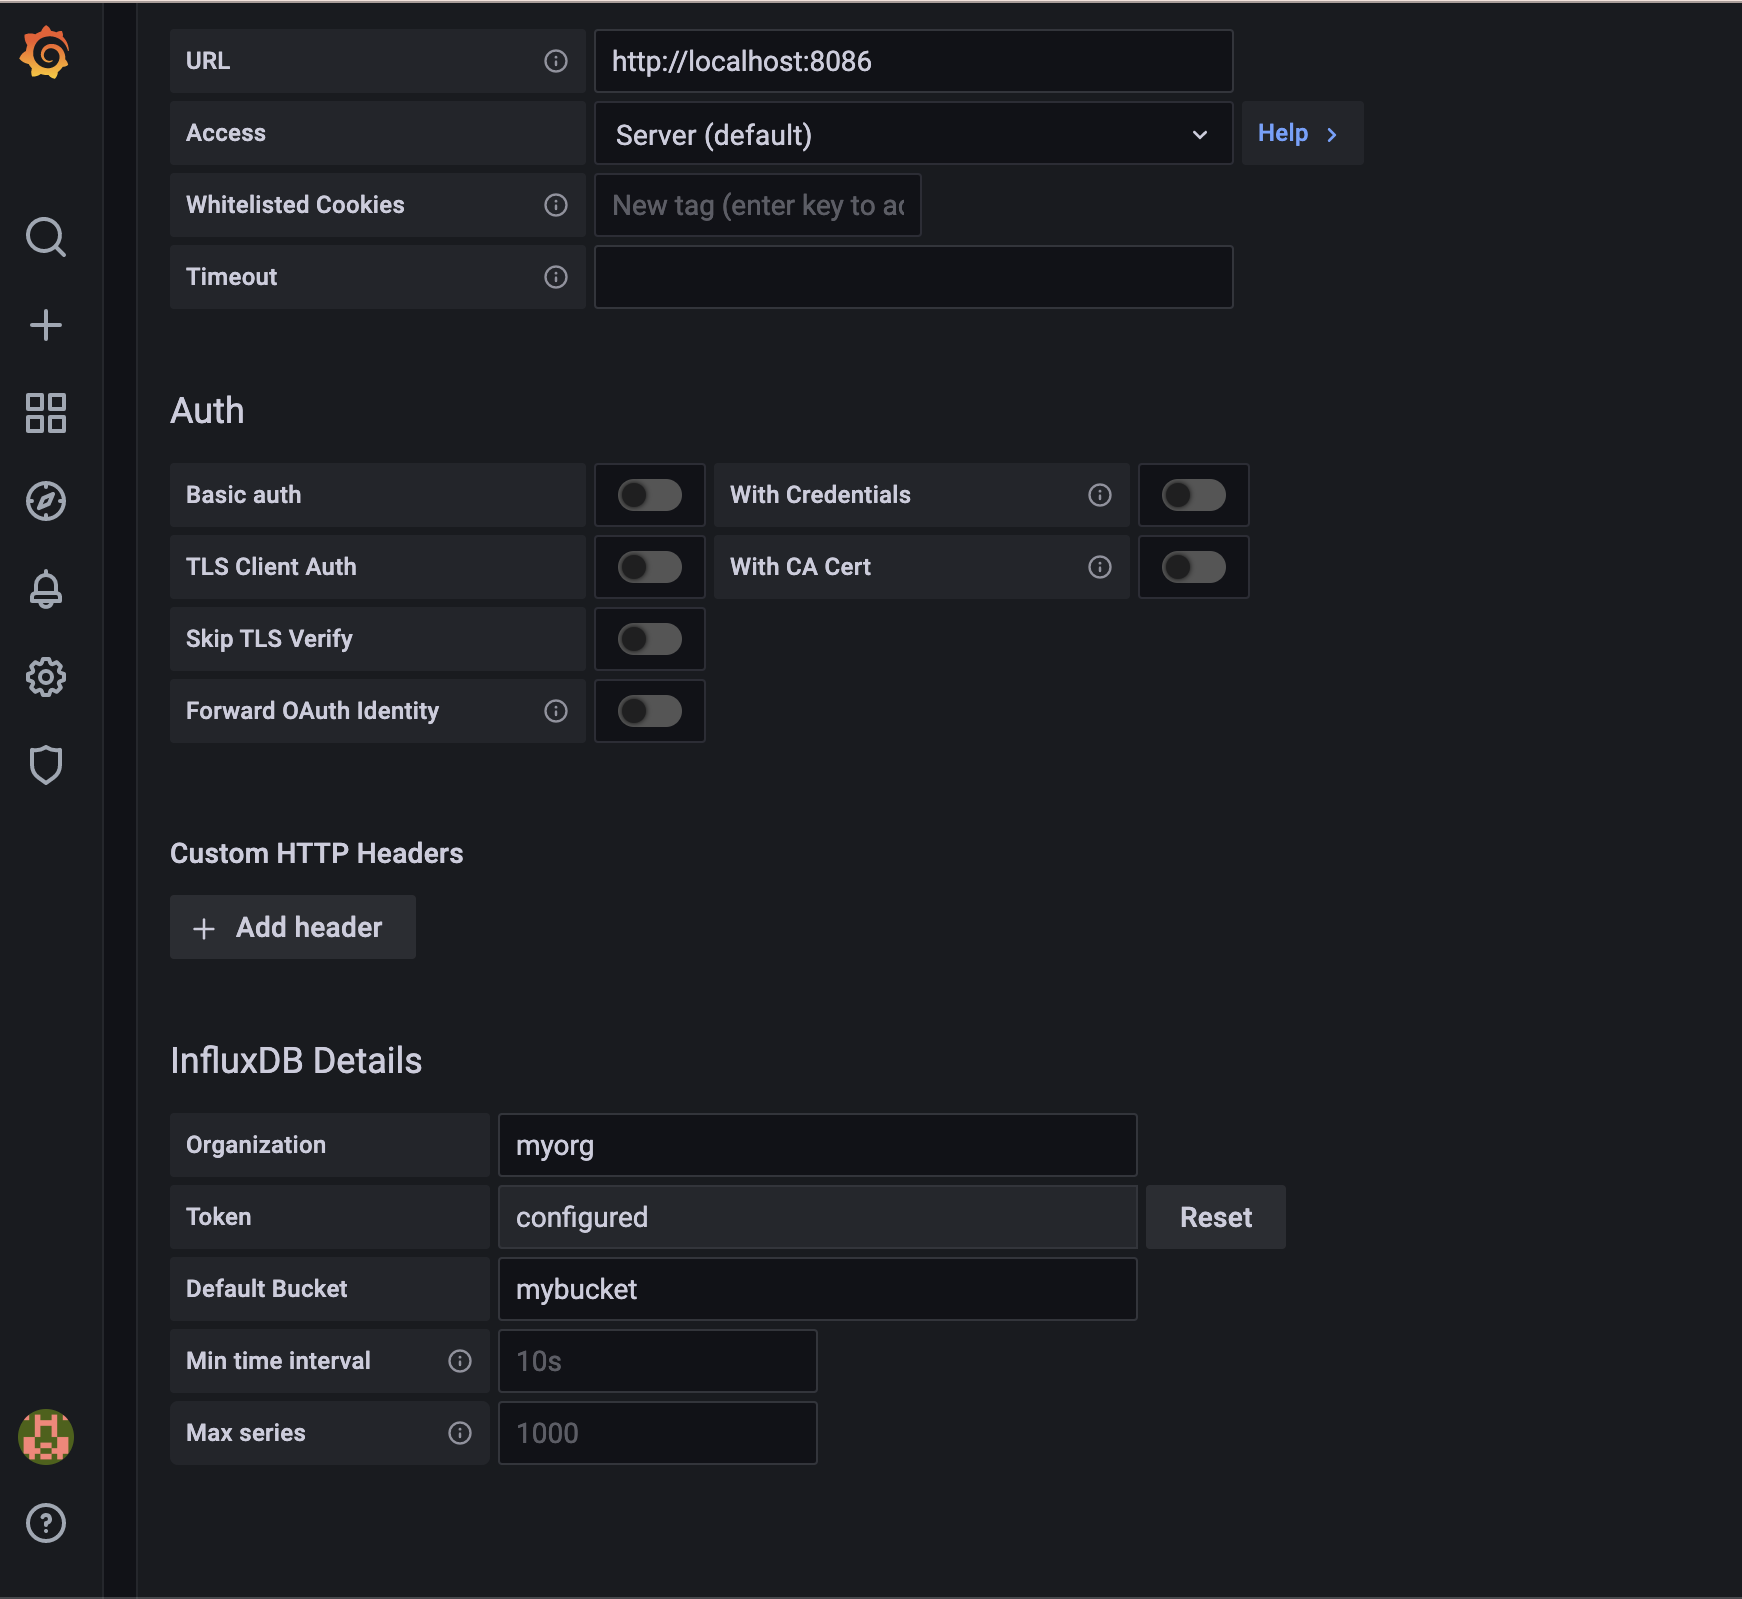
Task: View the Token info tooltip icon
Action: (460, 1217)
